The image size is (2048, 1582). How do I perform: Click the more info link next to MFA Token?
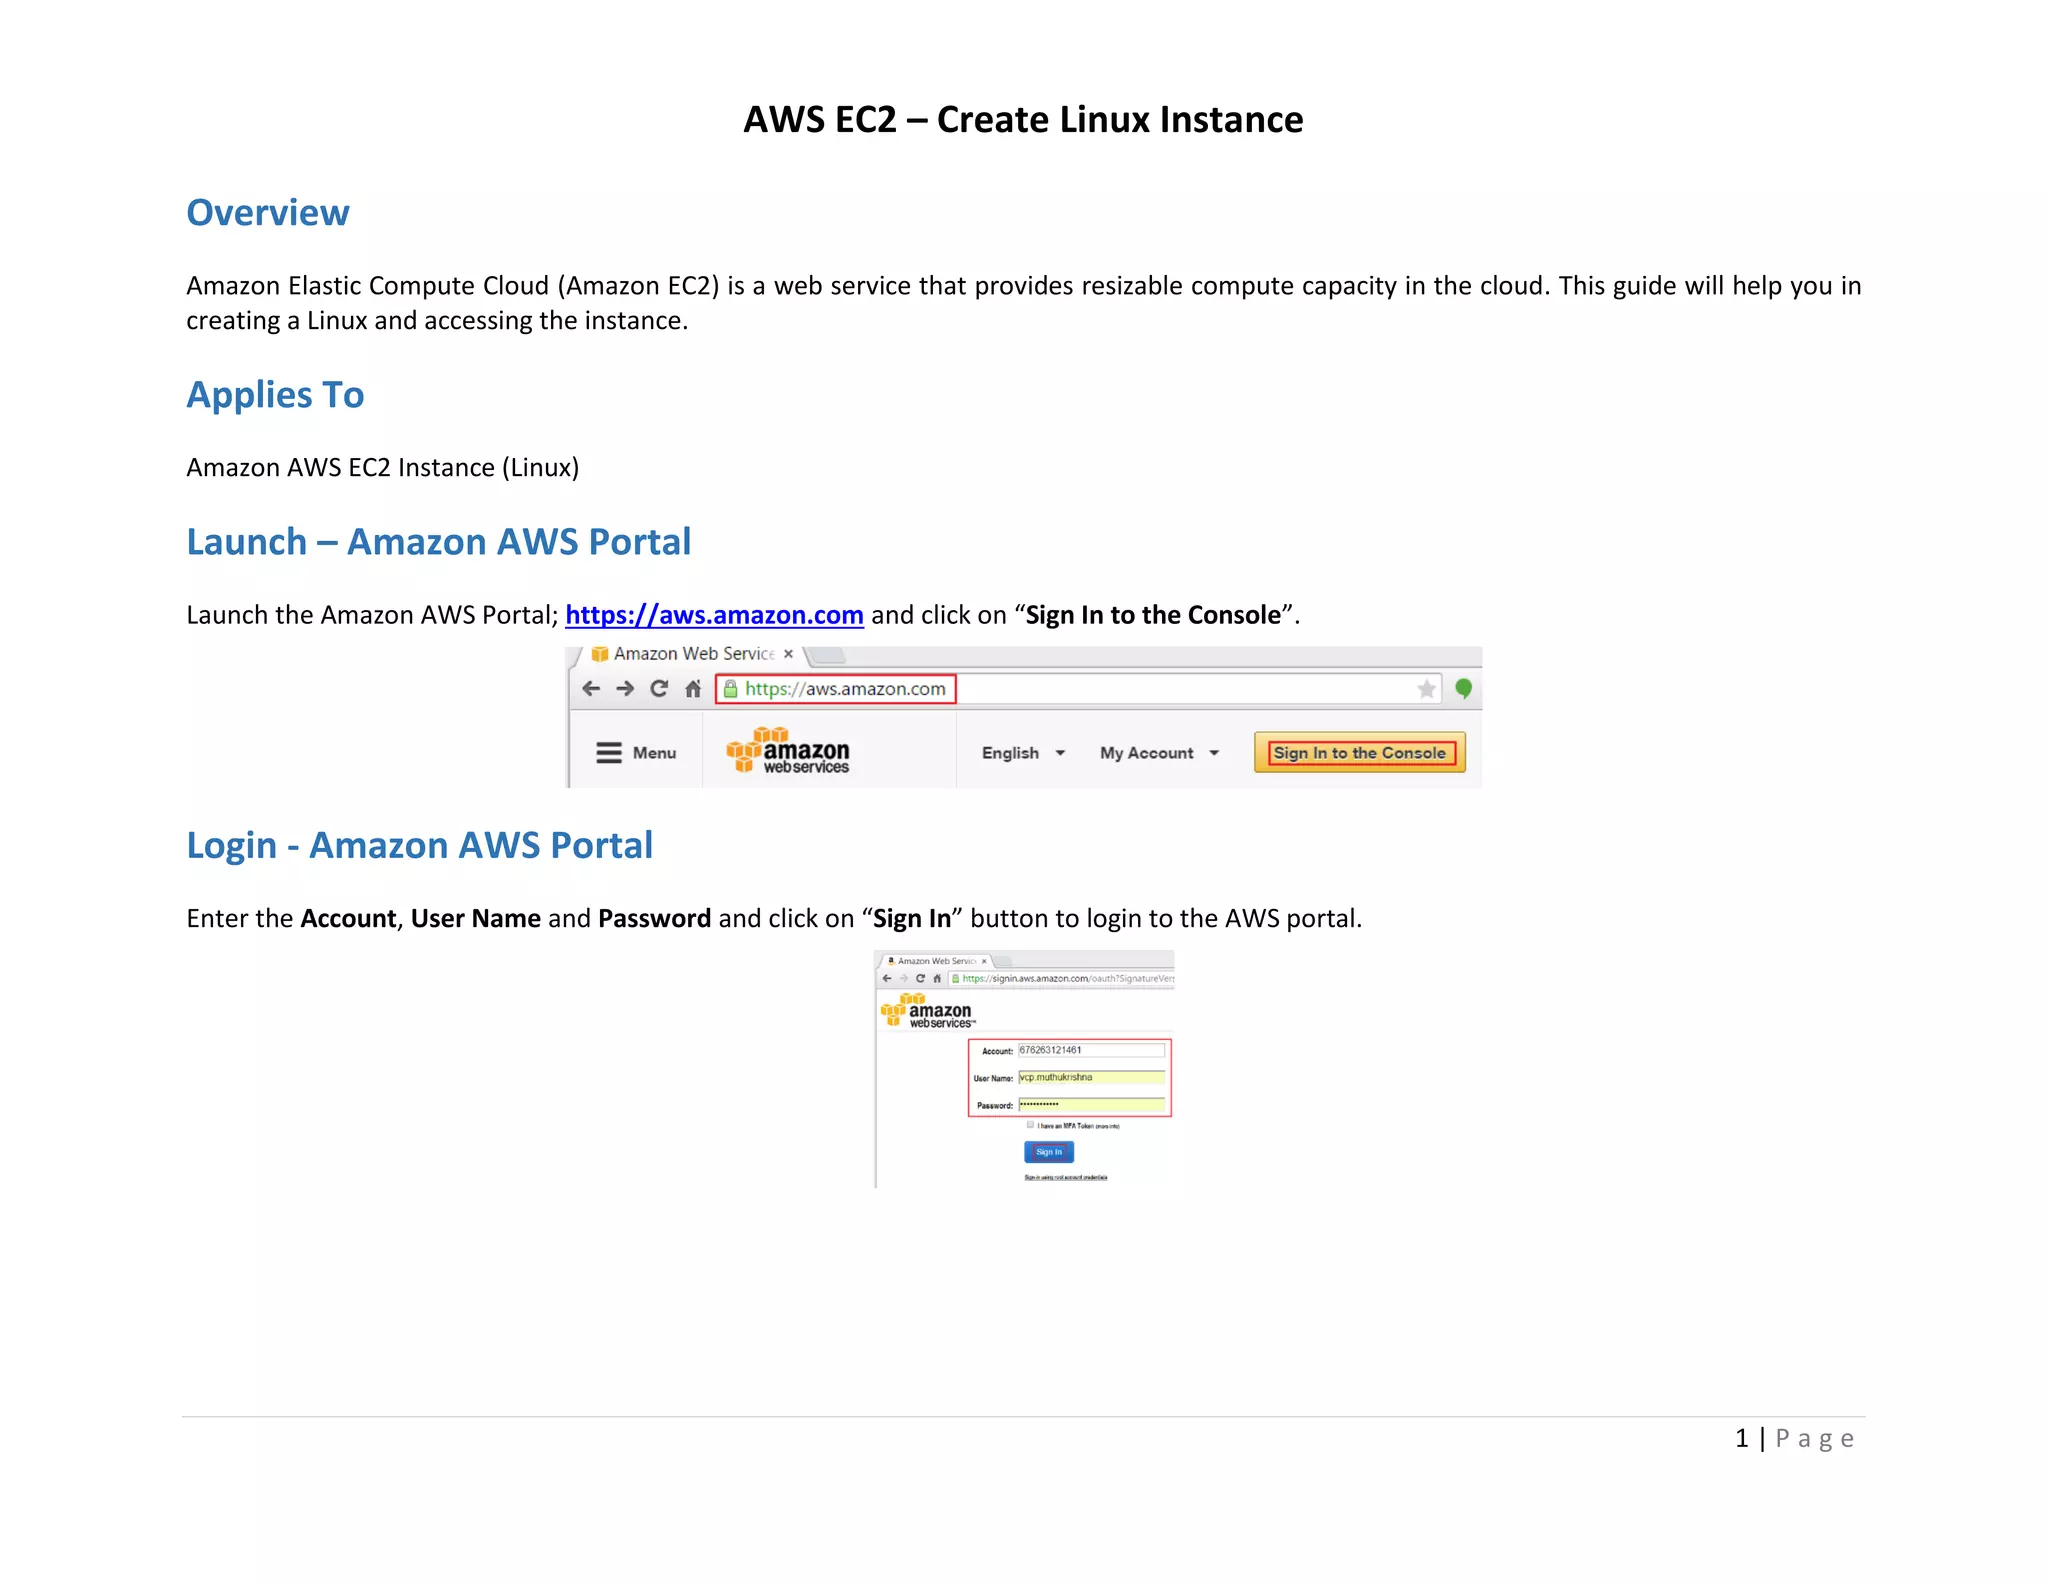coord(1107,1126)
